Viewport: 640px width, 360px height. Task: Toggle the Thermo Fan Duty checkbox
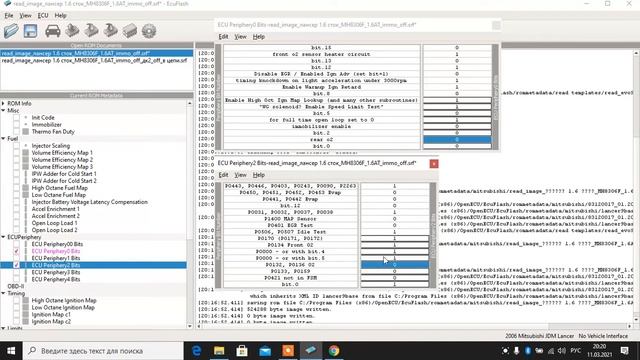point(16,131)
